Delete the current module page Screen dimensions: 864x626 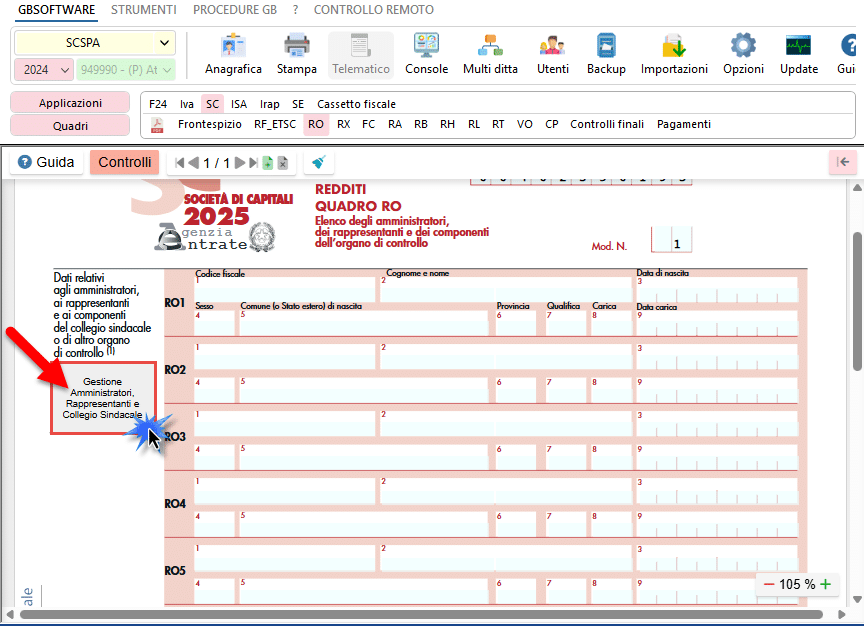coord(283,163)
